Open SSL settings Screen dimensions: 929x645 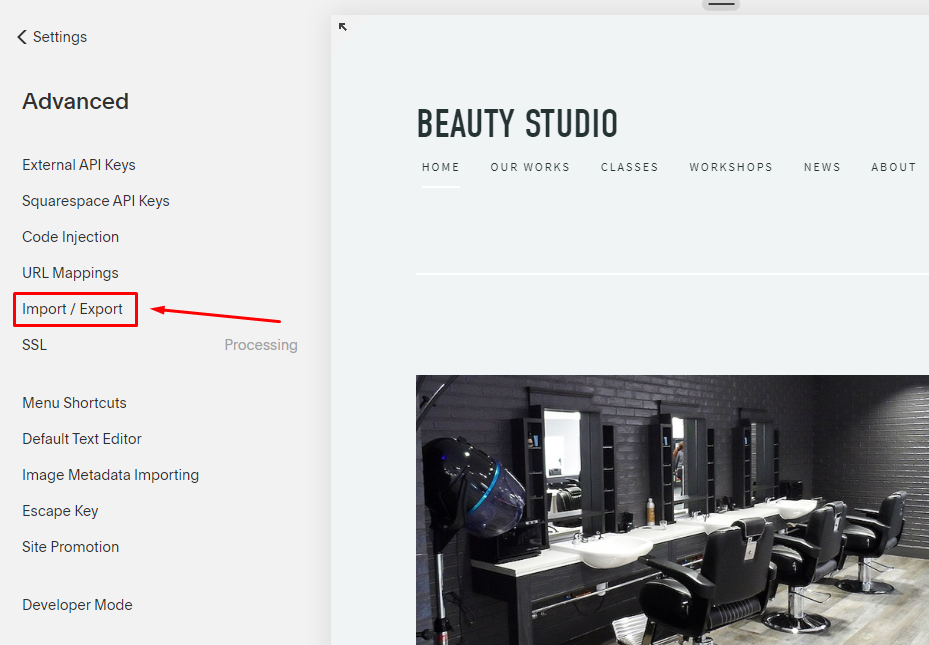click(35, 345)
